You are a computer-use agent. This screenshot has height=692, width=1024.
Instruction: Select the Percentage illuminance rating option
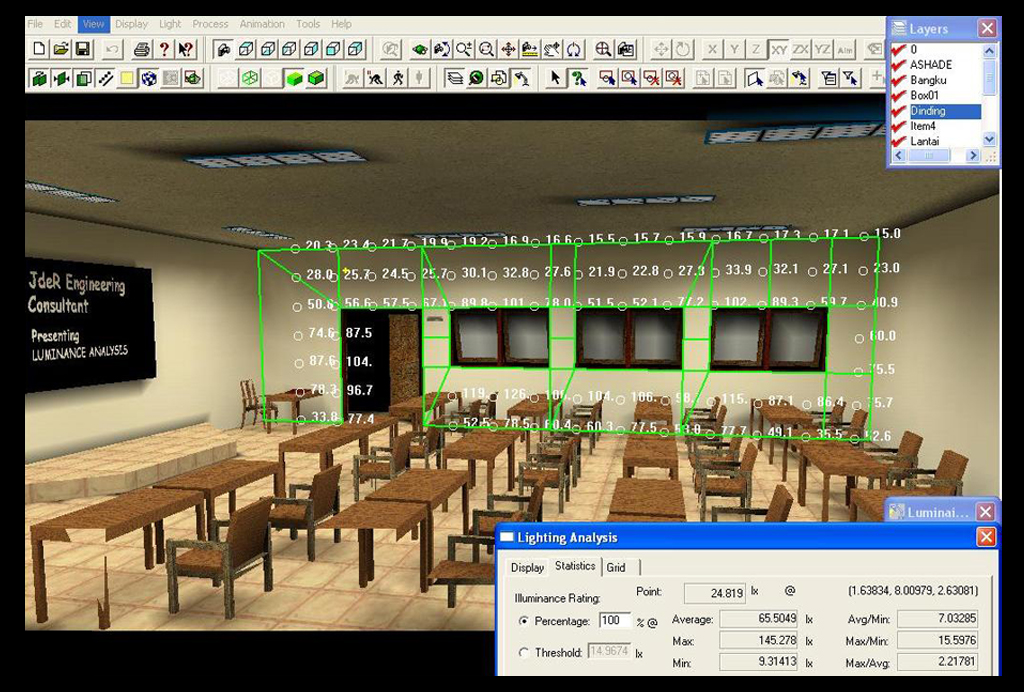(x=523, y=621)
